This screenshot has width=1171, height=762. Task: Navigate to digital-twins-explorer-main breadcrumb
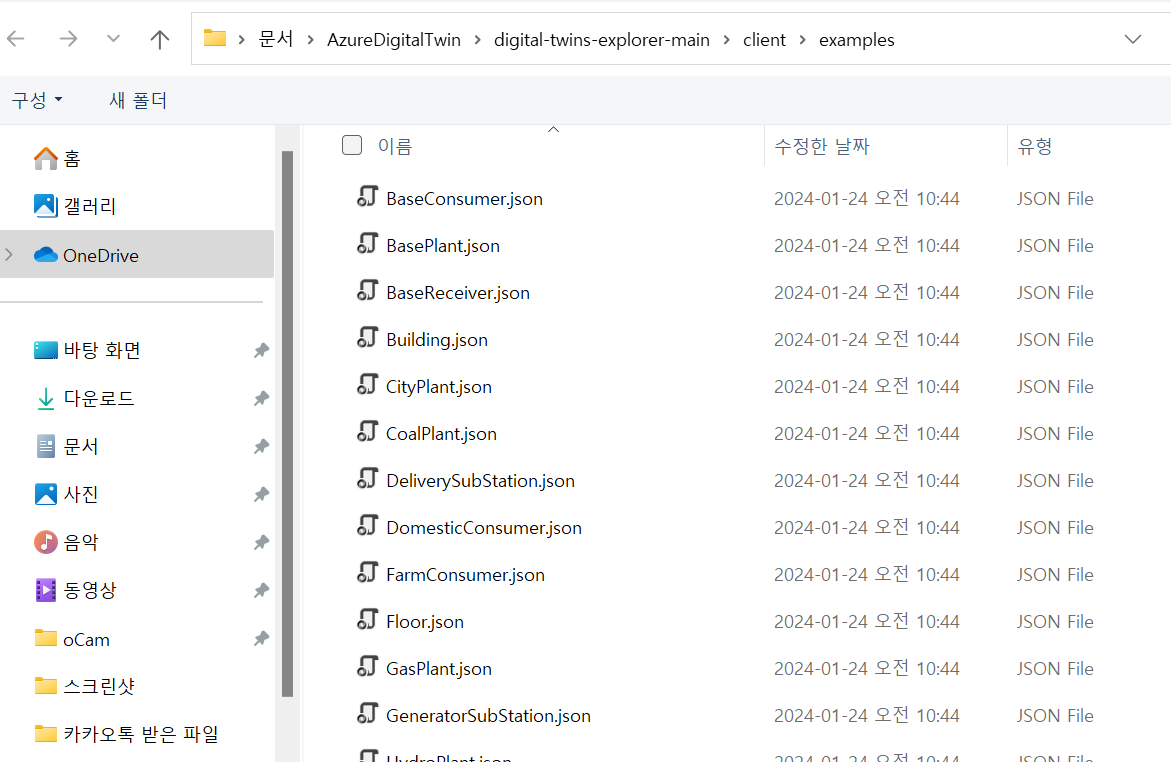tap(602, 40)
